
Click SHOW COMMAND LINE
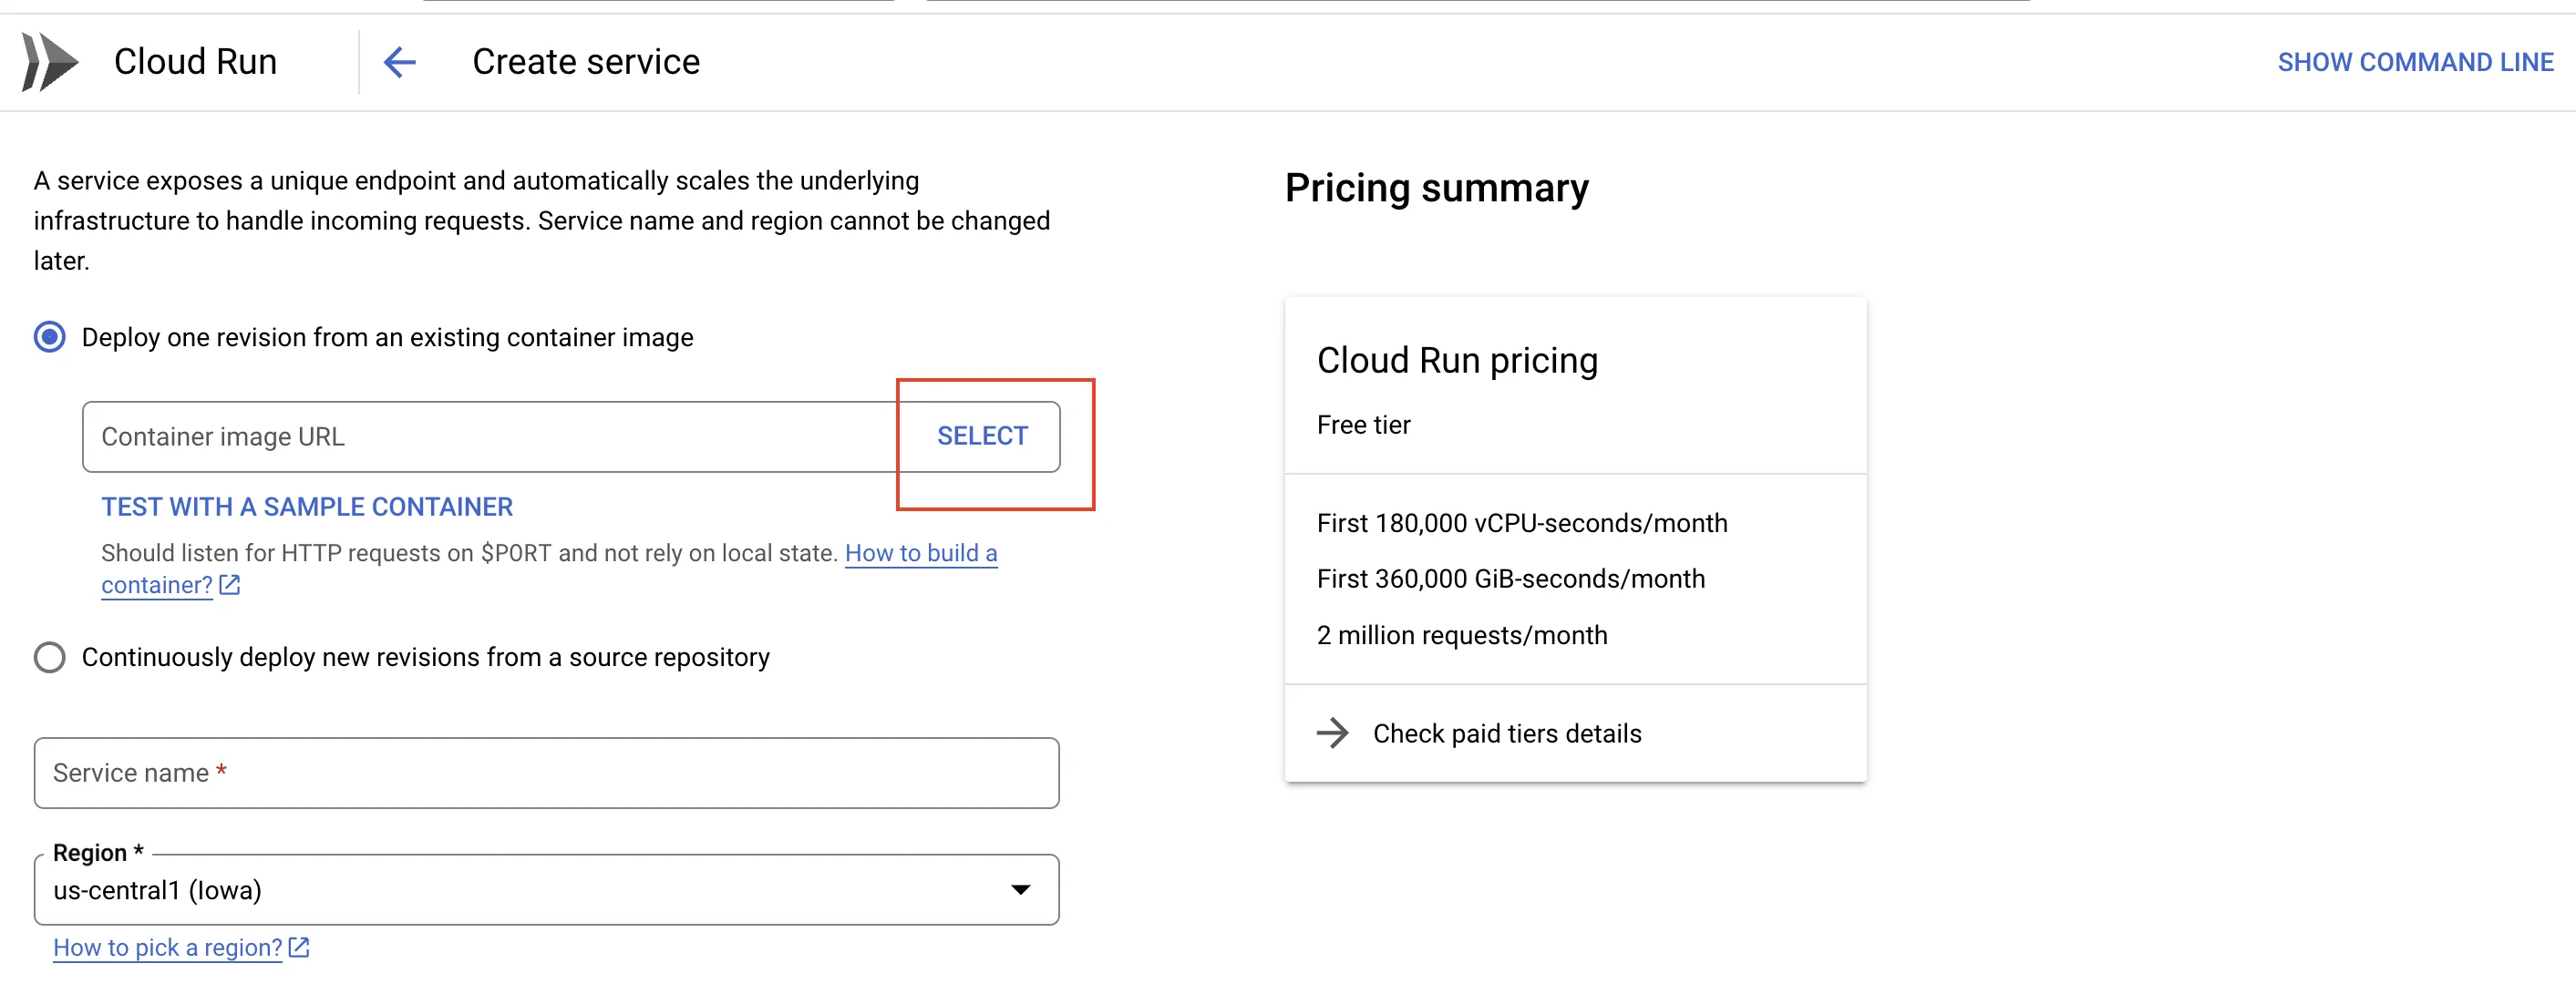[2415, 62]
